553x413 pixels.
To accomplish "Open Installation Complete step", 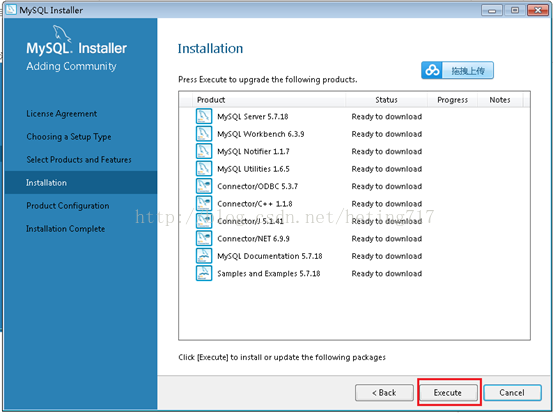I will (66, 229).
